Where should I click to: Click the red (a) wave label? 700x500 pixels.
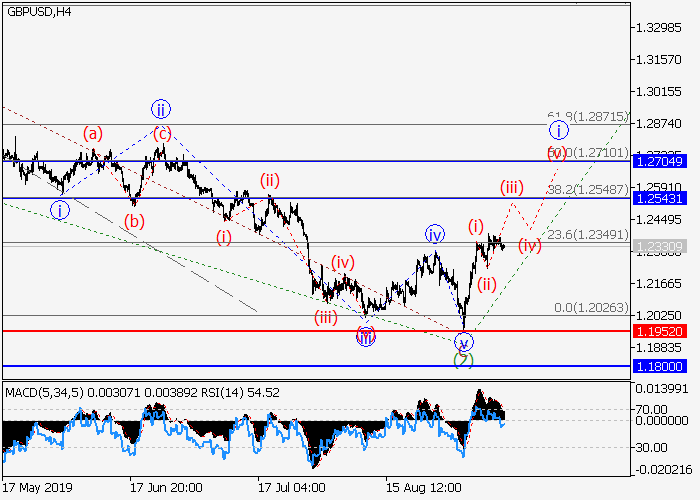[93, 132]
